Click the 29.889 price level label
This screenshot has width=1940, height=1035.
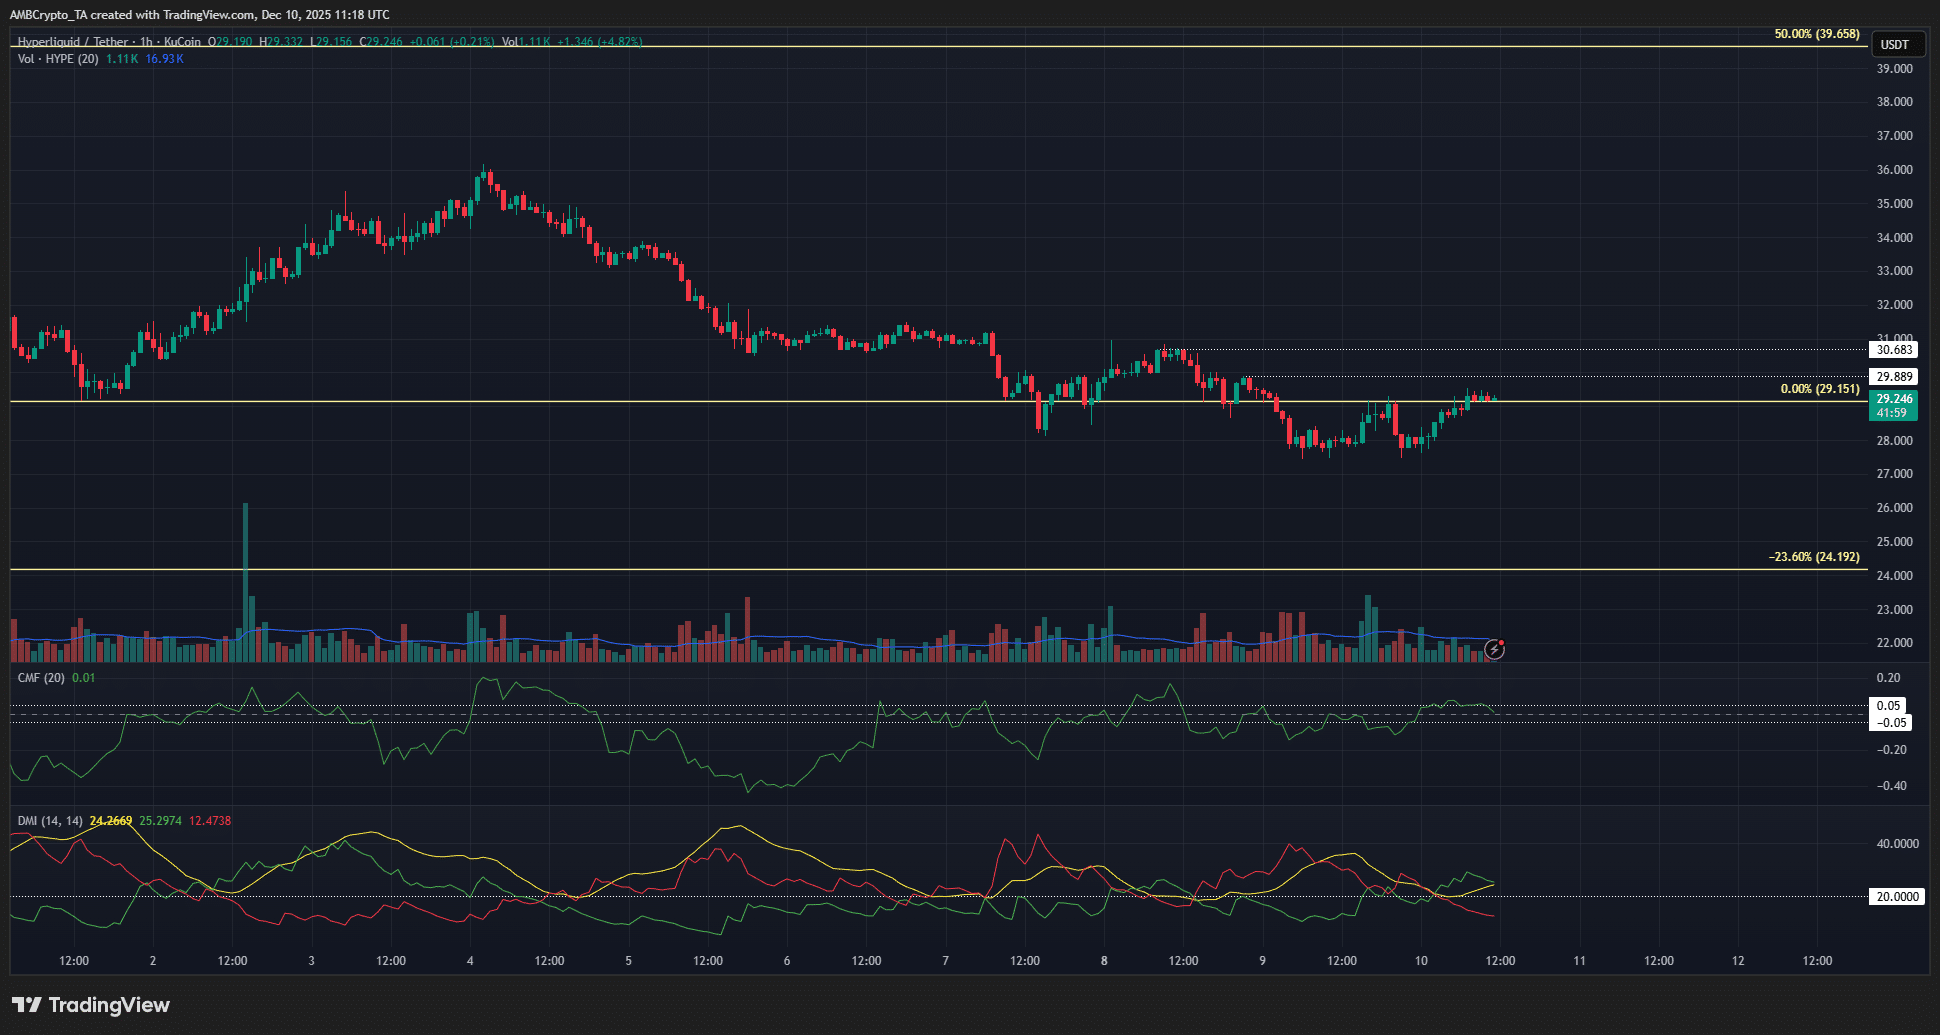pyautogui.click(x=1895, y=376)
